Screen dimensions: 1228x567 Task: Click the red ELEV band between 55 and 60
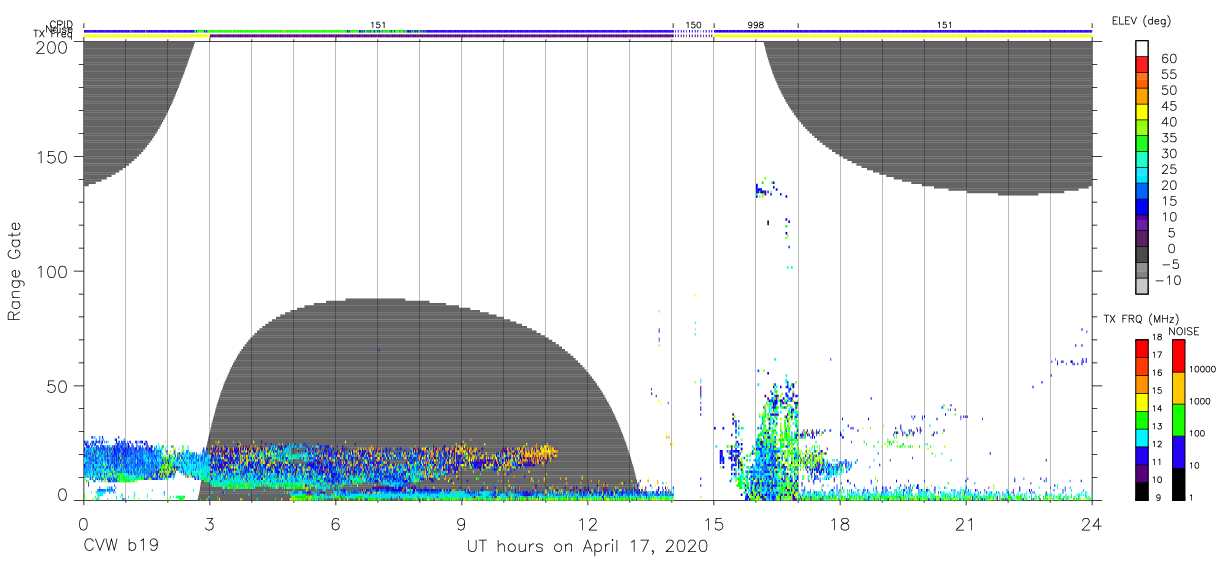[x=1141, y=65]
